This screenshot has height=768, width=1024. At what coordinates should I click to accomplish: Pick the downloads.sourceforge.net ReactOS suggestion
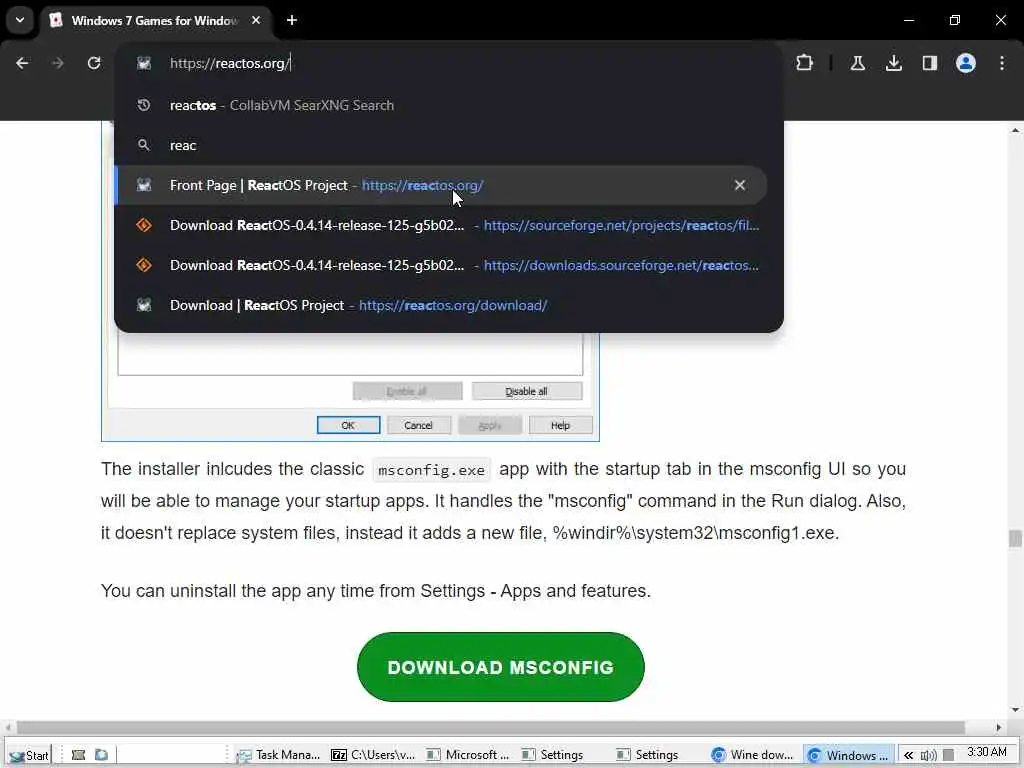[x=441, y=265]
